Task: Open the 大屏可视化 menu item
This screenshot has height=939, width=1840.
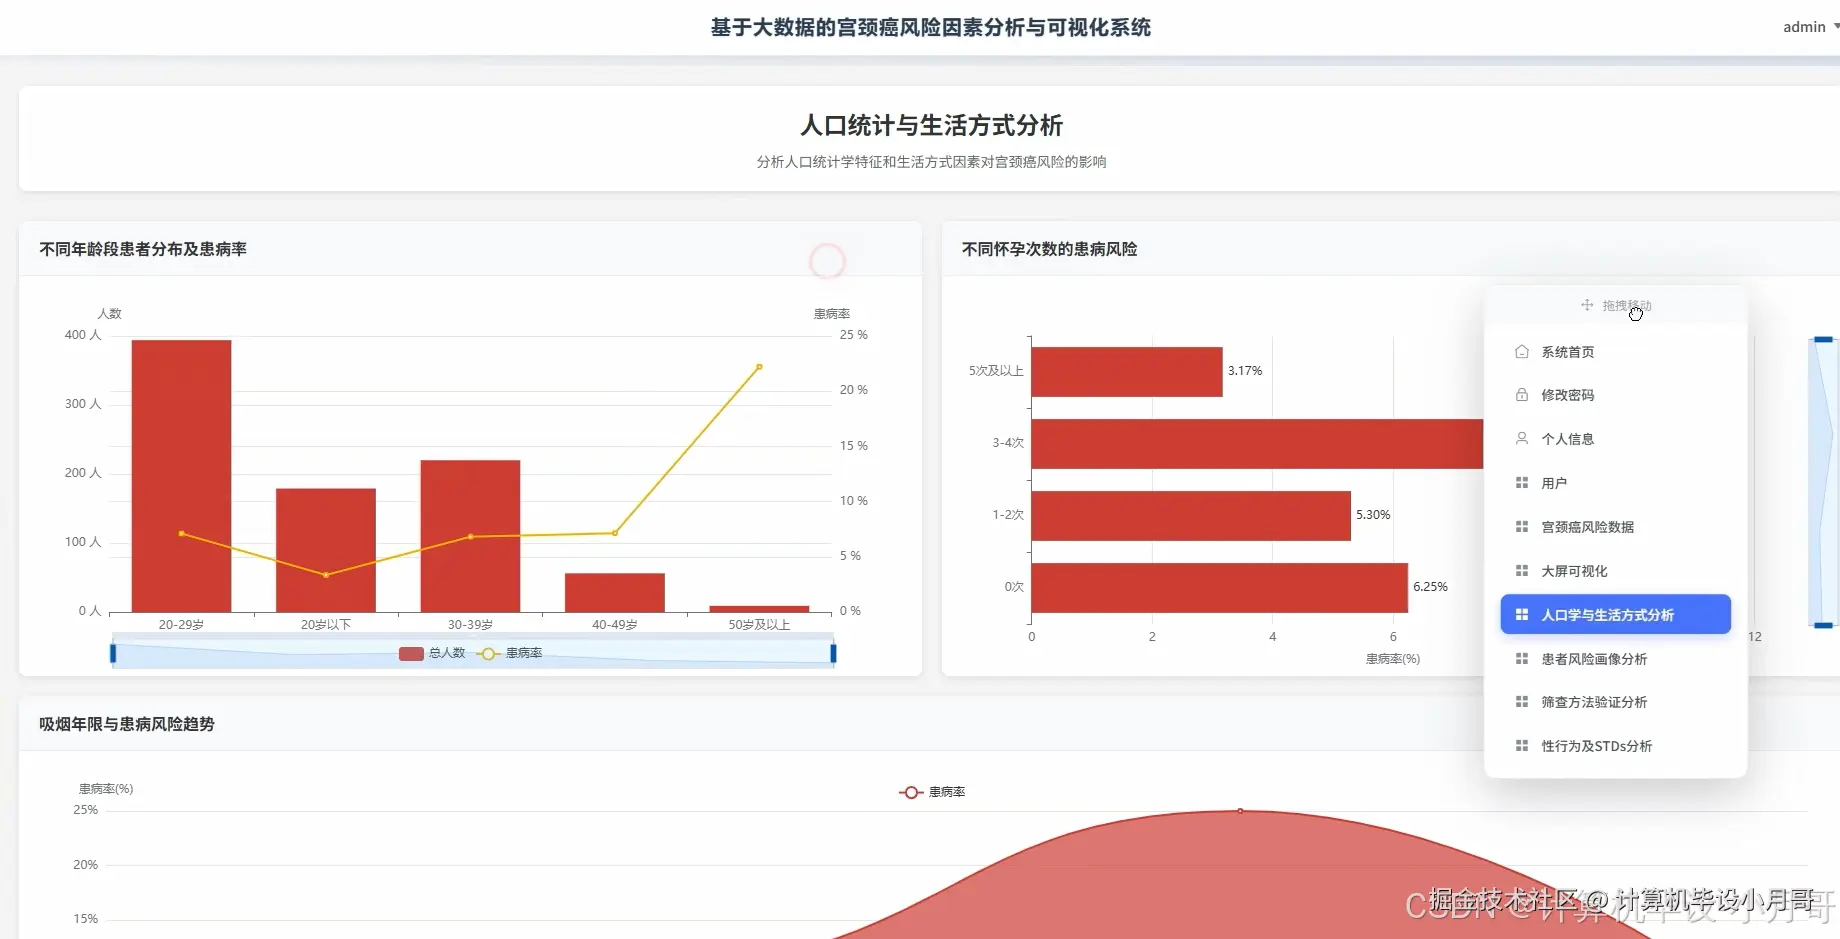Action: 1615,571
